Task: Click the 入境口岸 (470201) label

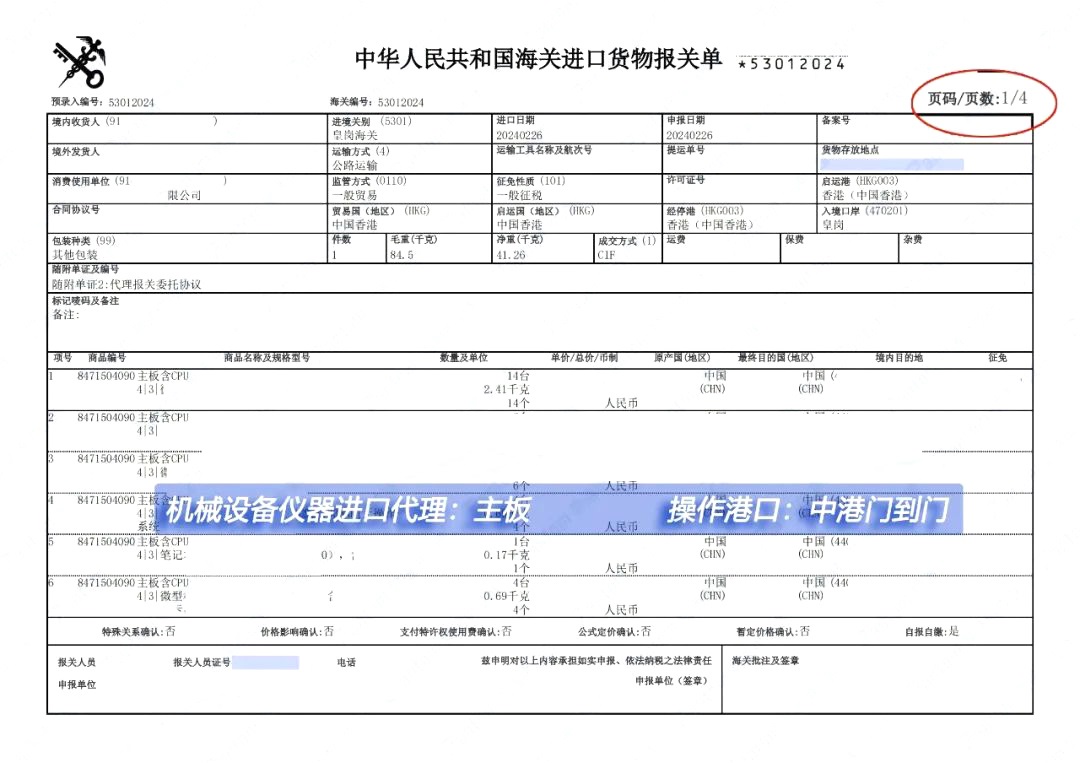Action: coord(864,211)
